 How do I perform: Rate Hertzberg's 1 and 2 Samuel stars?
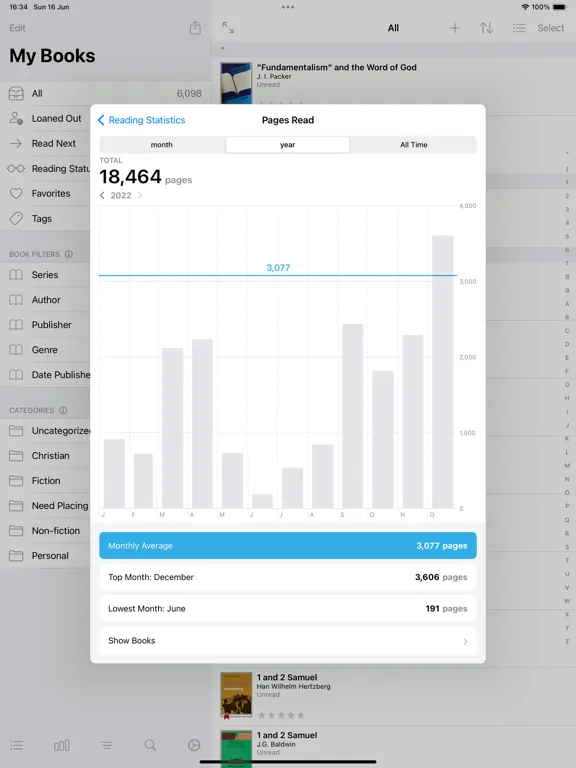click(x=281, y=715)
